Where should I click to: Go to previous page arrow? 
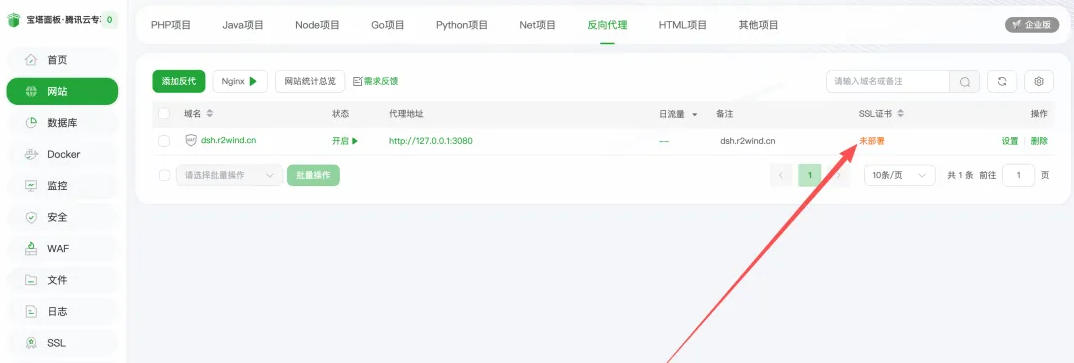click(x=780, y=175)
